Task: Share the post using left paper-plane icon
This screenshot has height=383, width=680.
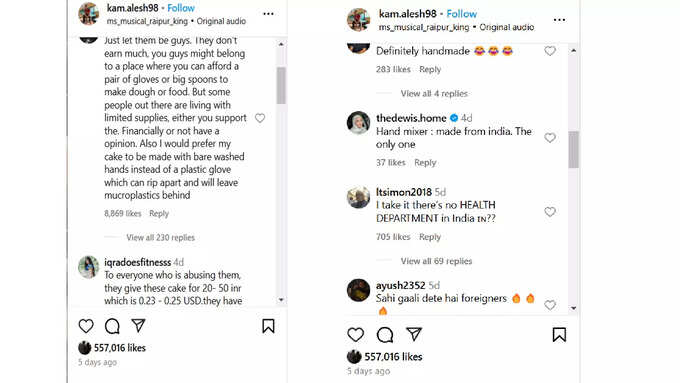Action: (138, 325)
